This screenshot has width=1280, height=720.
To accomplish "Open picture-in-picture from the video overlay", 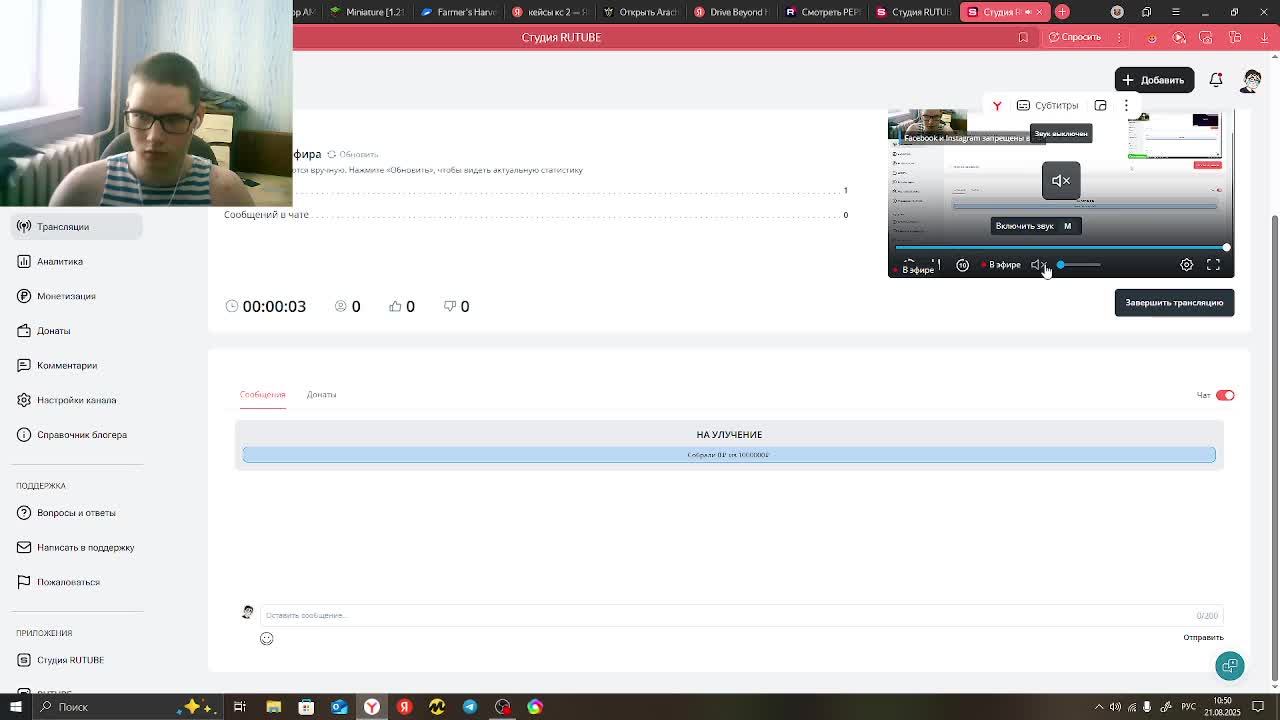I will click(x=1100, y=106).
